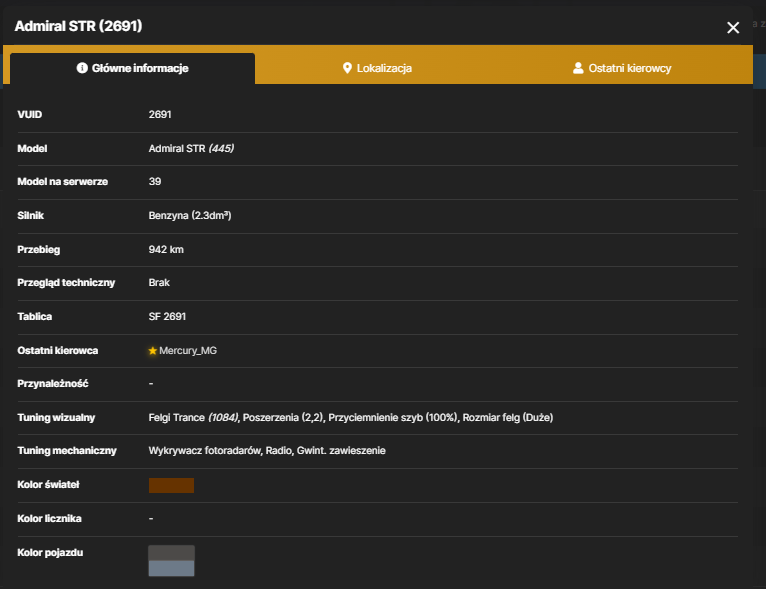Click the Gwint. zawieszenie entry
Image resolution: width=766 pixels, height=589 pixels.
[341, 451]
